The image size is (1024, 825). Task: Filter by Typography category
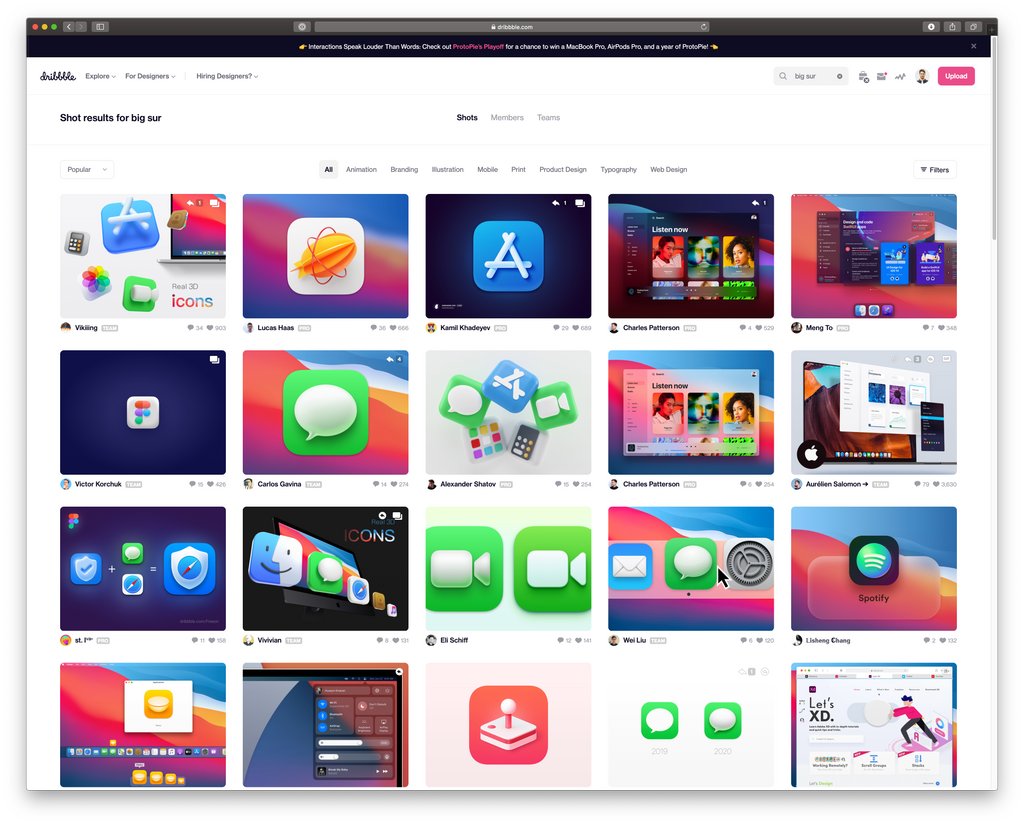tap(618, 169)
